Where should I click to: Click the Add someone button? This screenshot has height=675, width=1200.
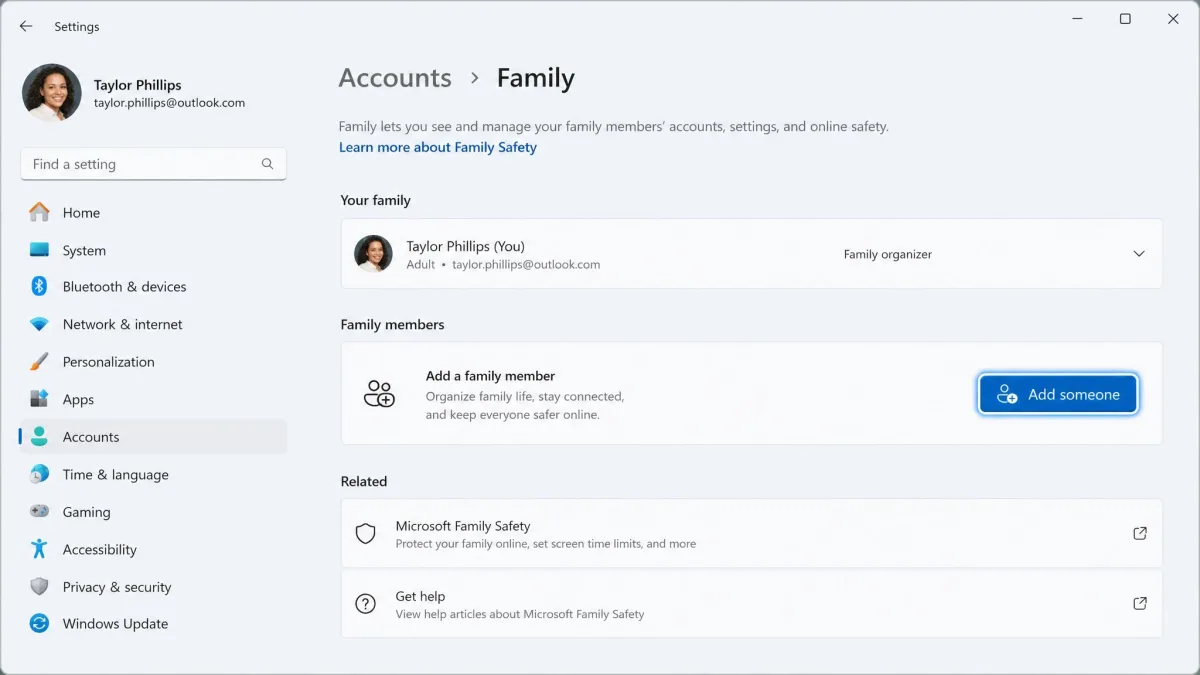tap(1058, 394)
